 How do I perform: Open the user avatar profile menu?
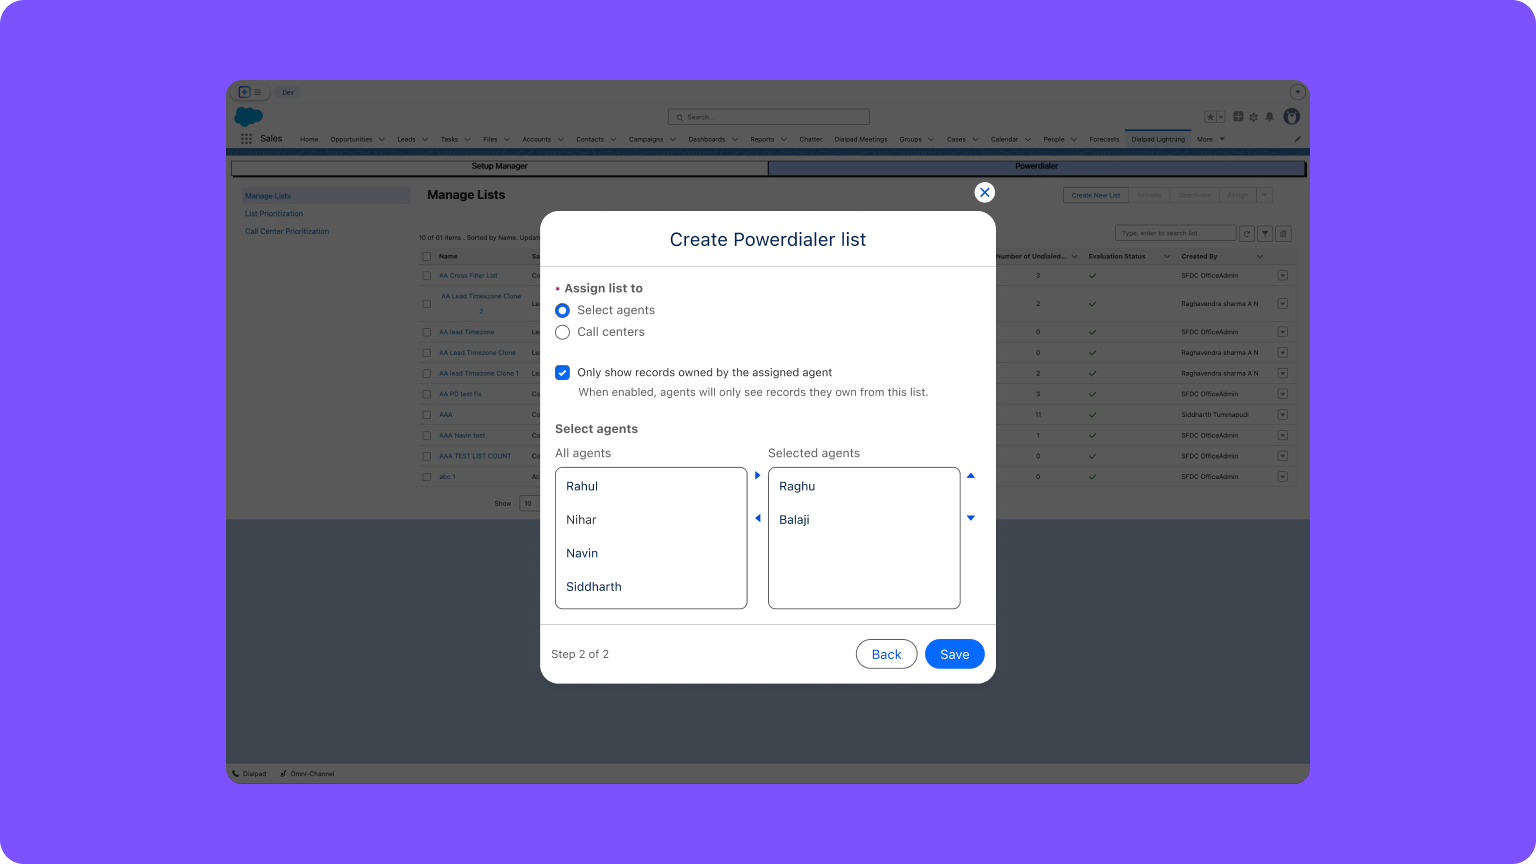[x=1291, y=117]
